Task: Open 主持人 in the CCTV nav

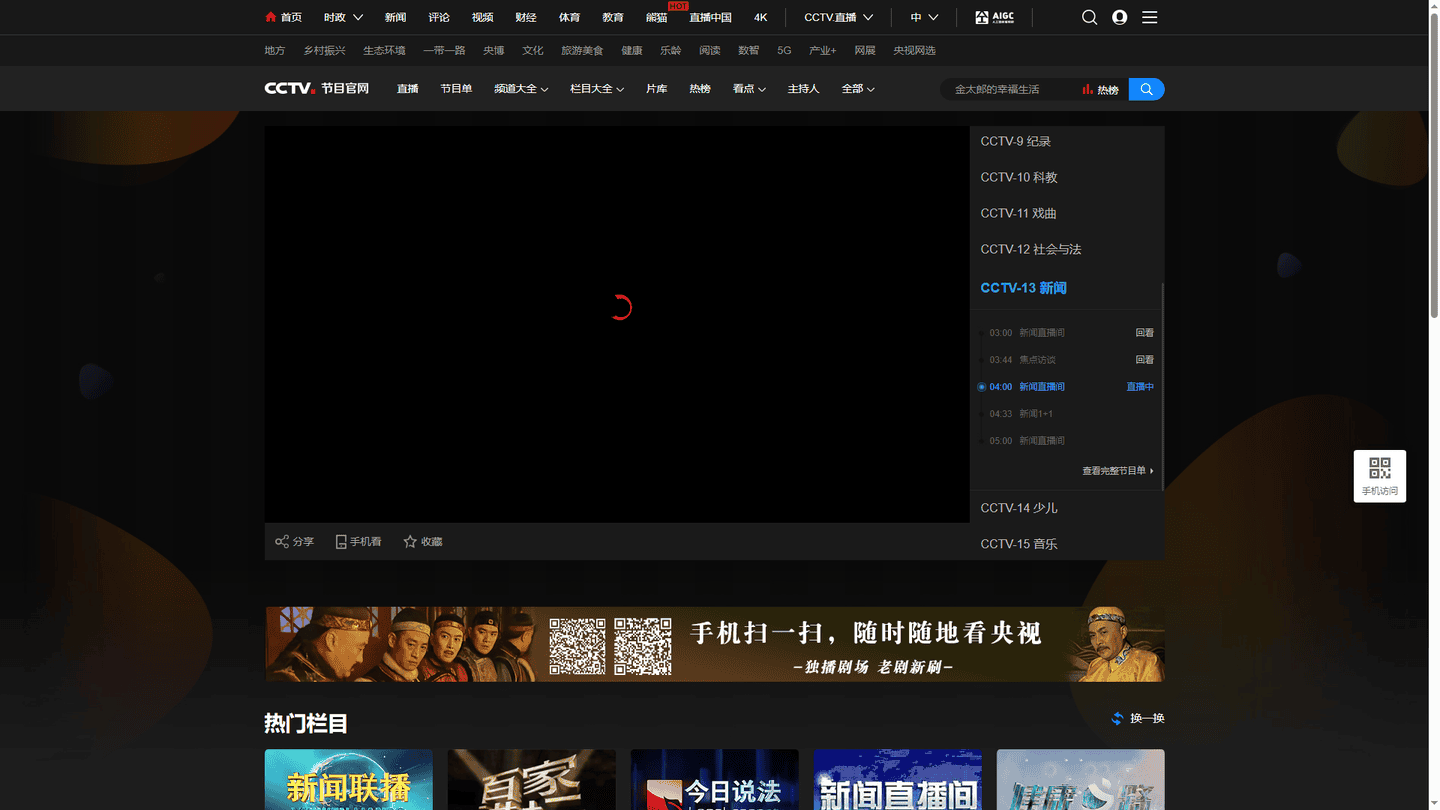Action: [x=803, y=89]
